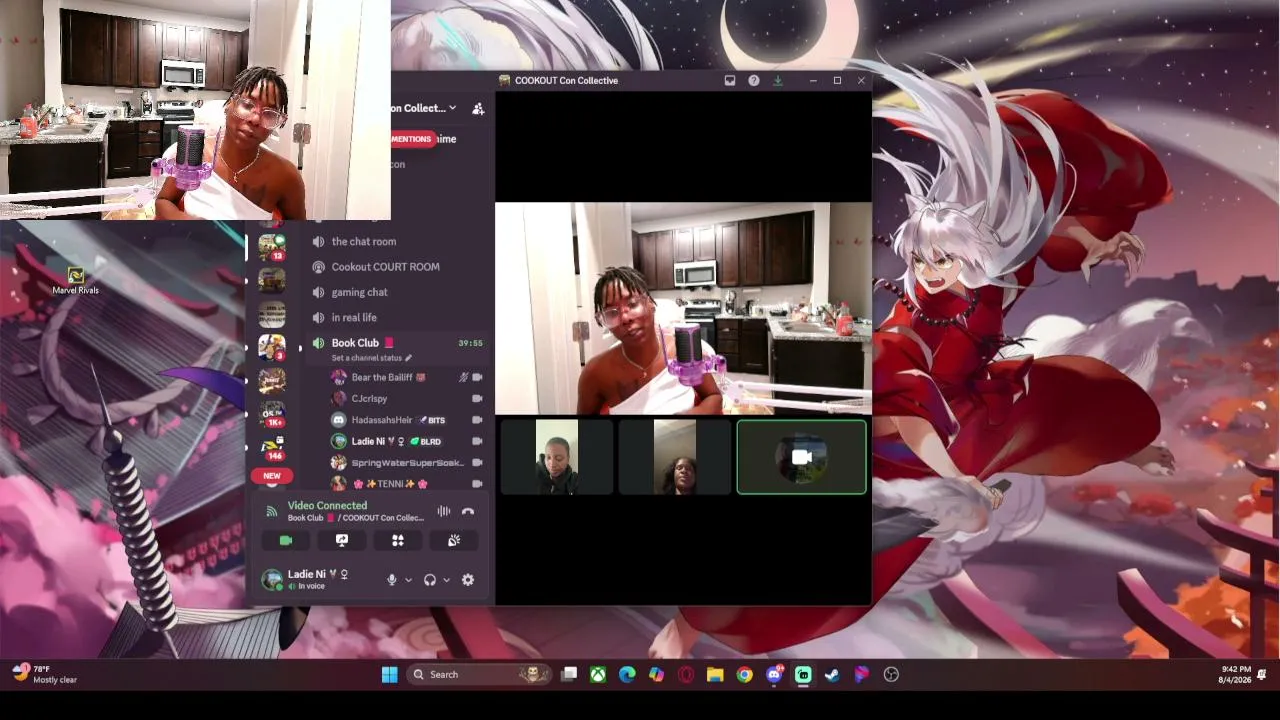Invite people to the server icon
This screenshot has width=1280, height=720.
click(478, 108)
